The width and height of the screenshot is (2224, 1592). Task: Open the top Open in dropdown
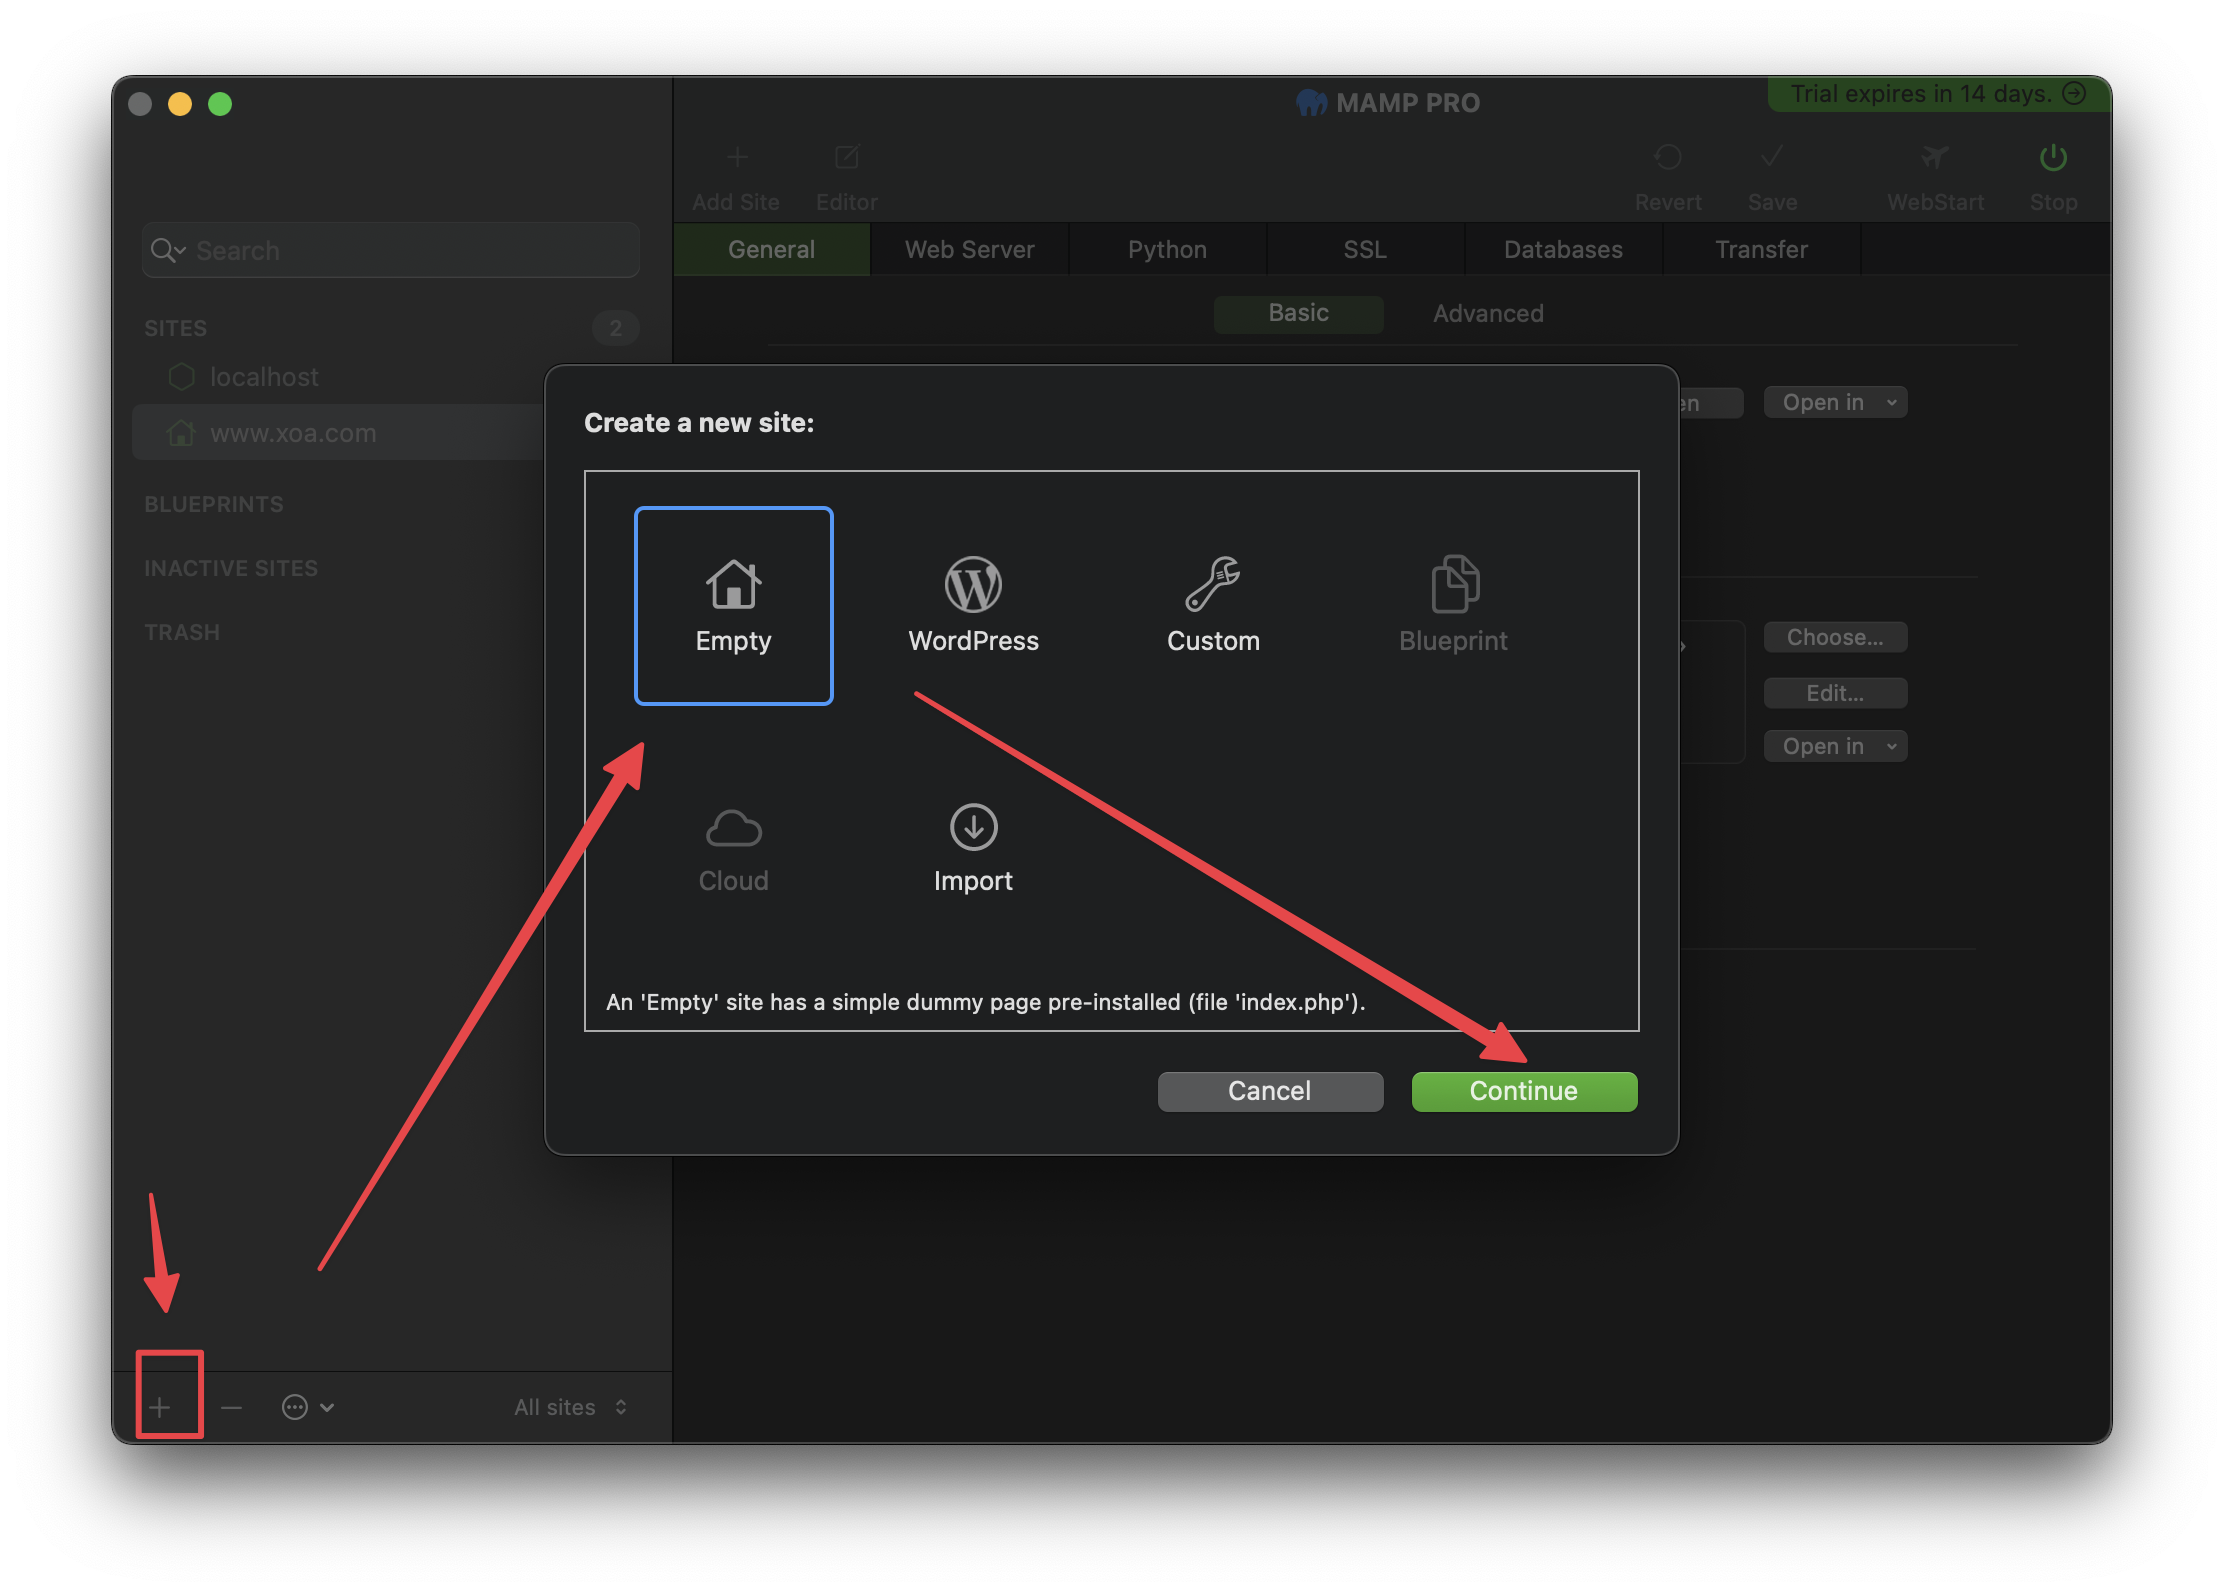pos(1835,402)
